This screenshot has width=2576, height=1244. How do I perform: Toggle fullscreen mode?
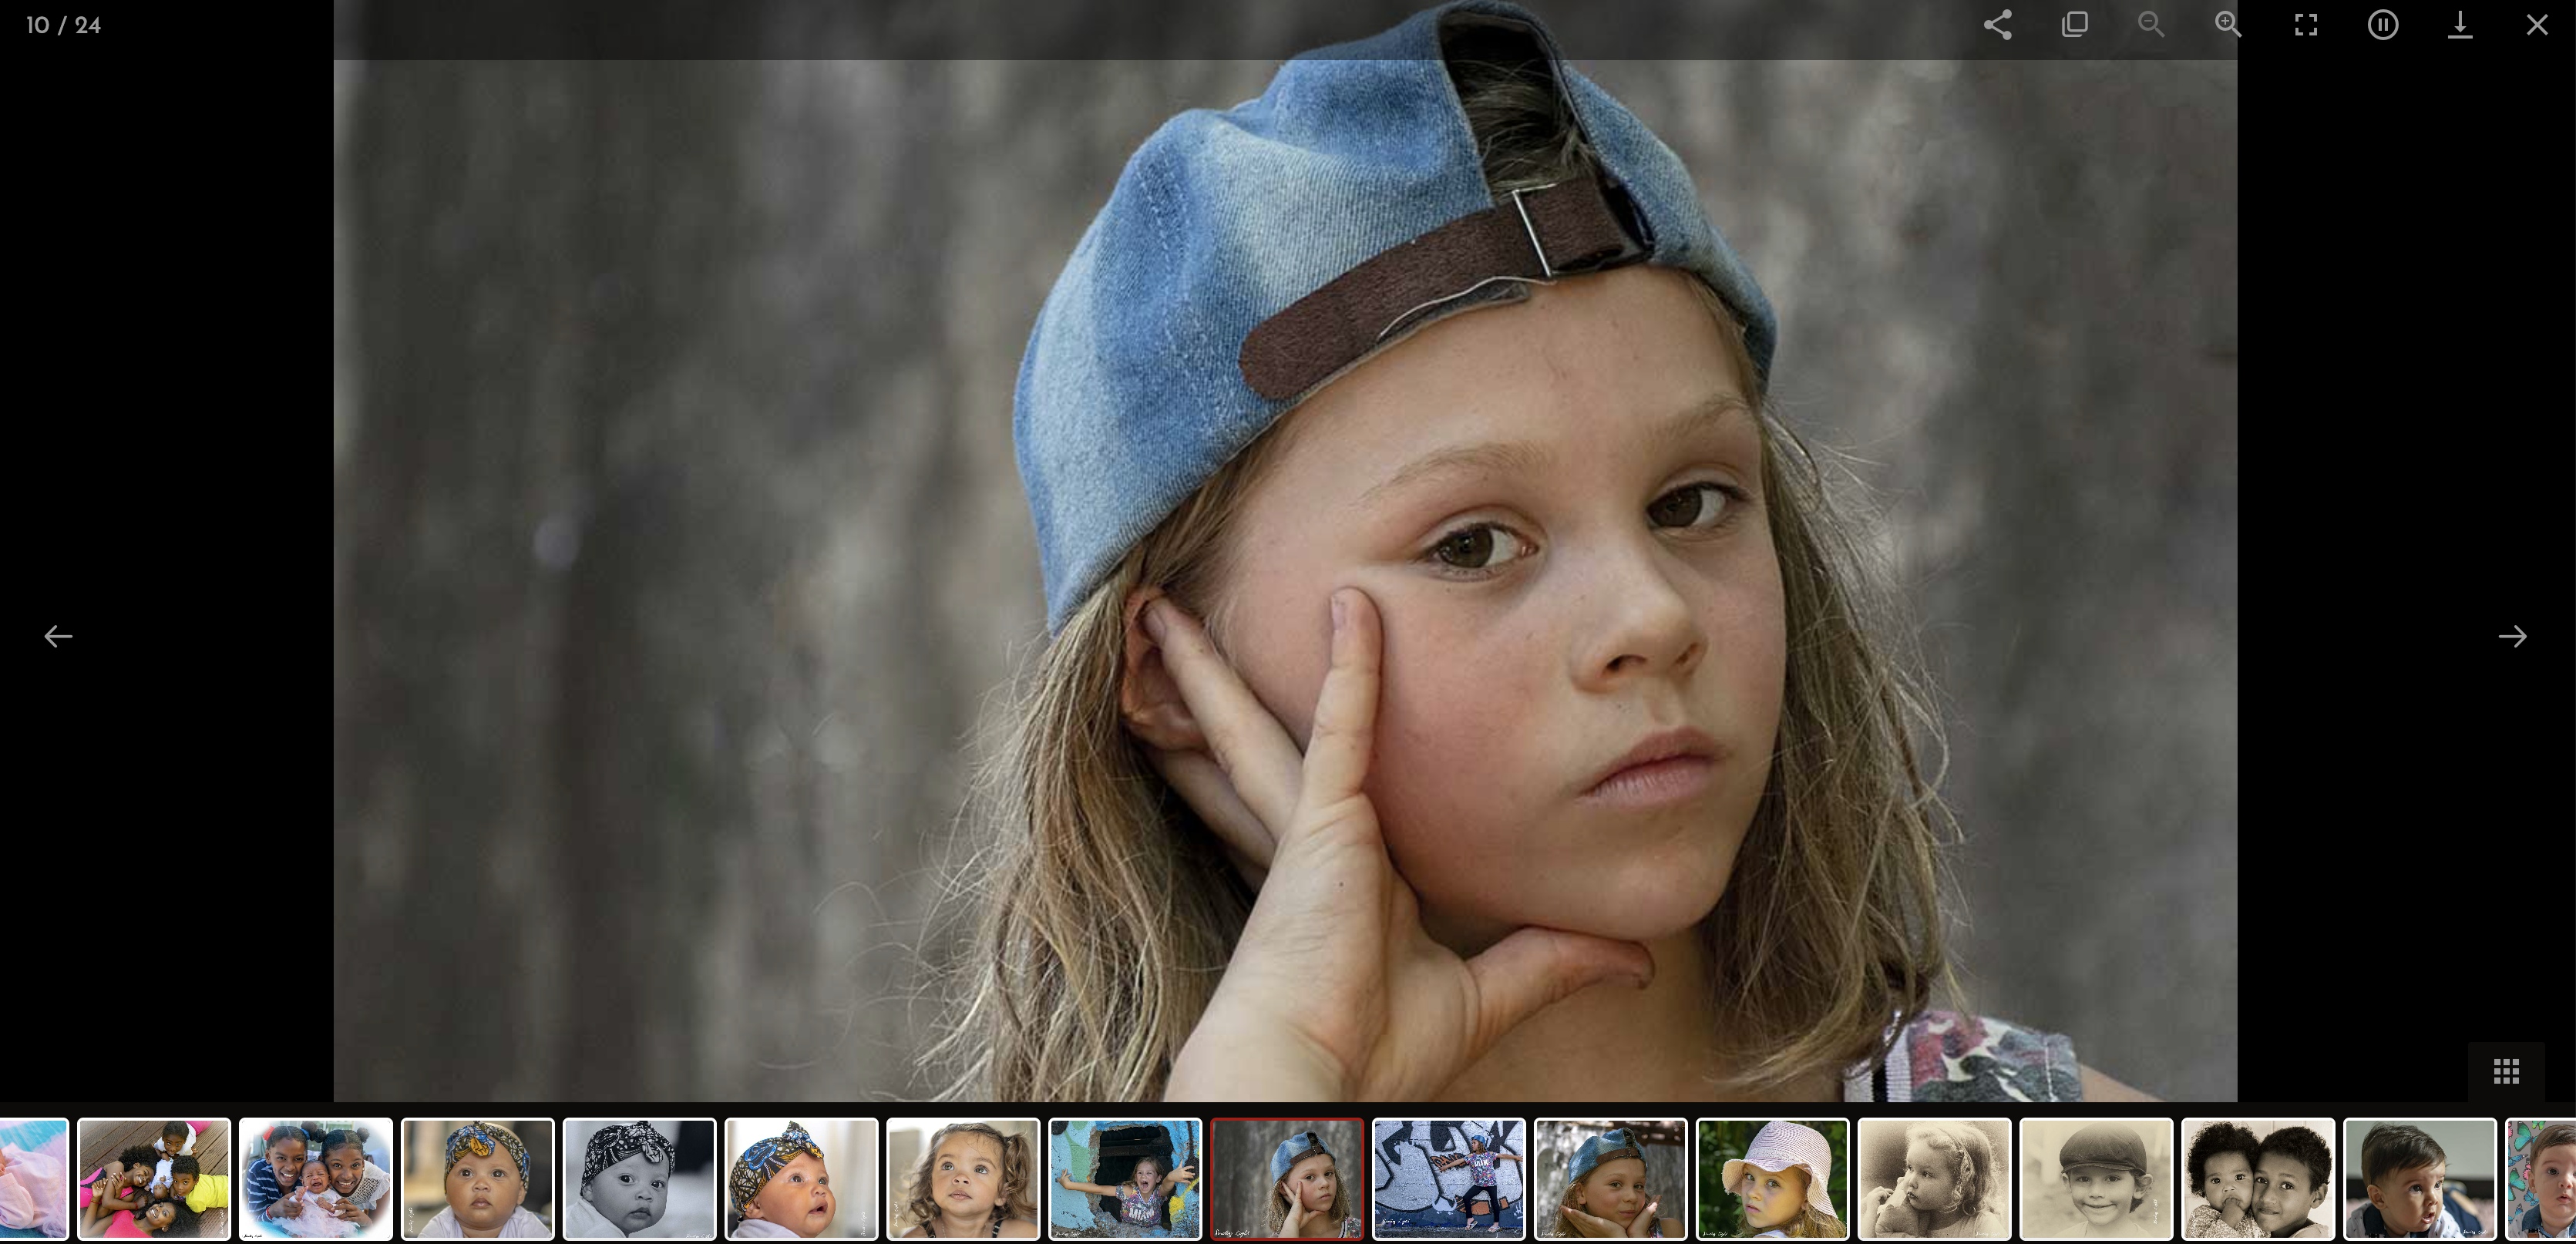point(2306,25)
